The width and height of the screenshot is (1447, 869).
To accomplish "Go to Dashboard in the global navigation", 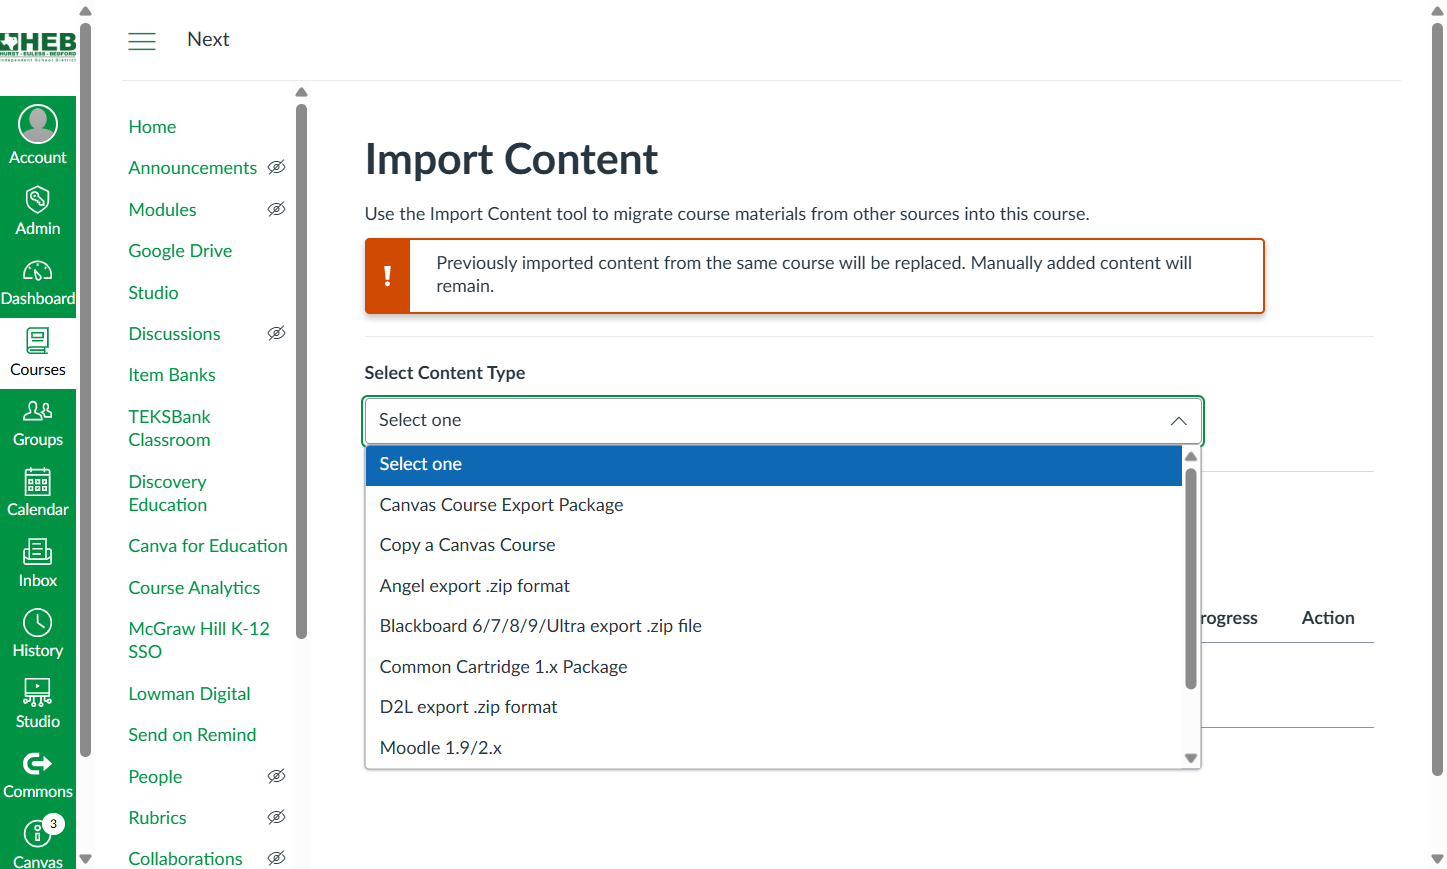I will point(38,282).
